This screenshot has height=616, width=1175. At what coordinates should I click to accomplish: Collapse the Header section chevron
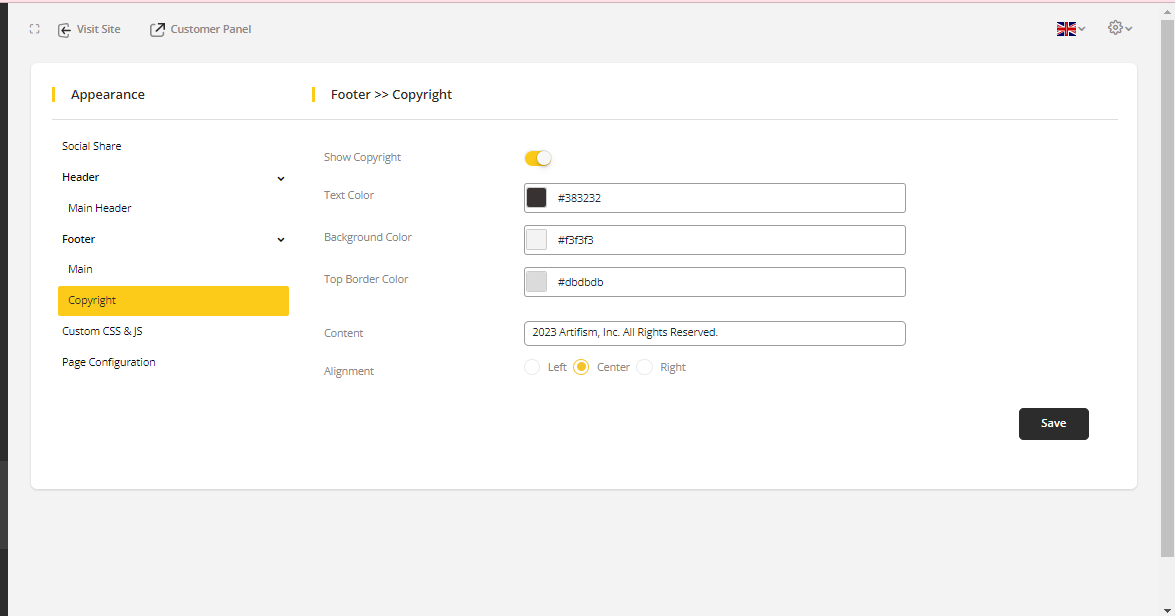[x=281, y=178]
